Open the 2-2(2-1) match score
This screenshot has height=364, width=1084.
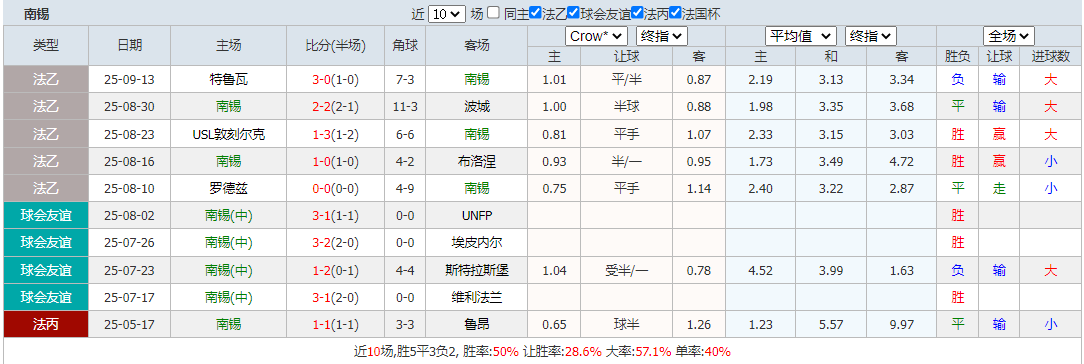[x=336, y=106]
